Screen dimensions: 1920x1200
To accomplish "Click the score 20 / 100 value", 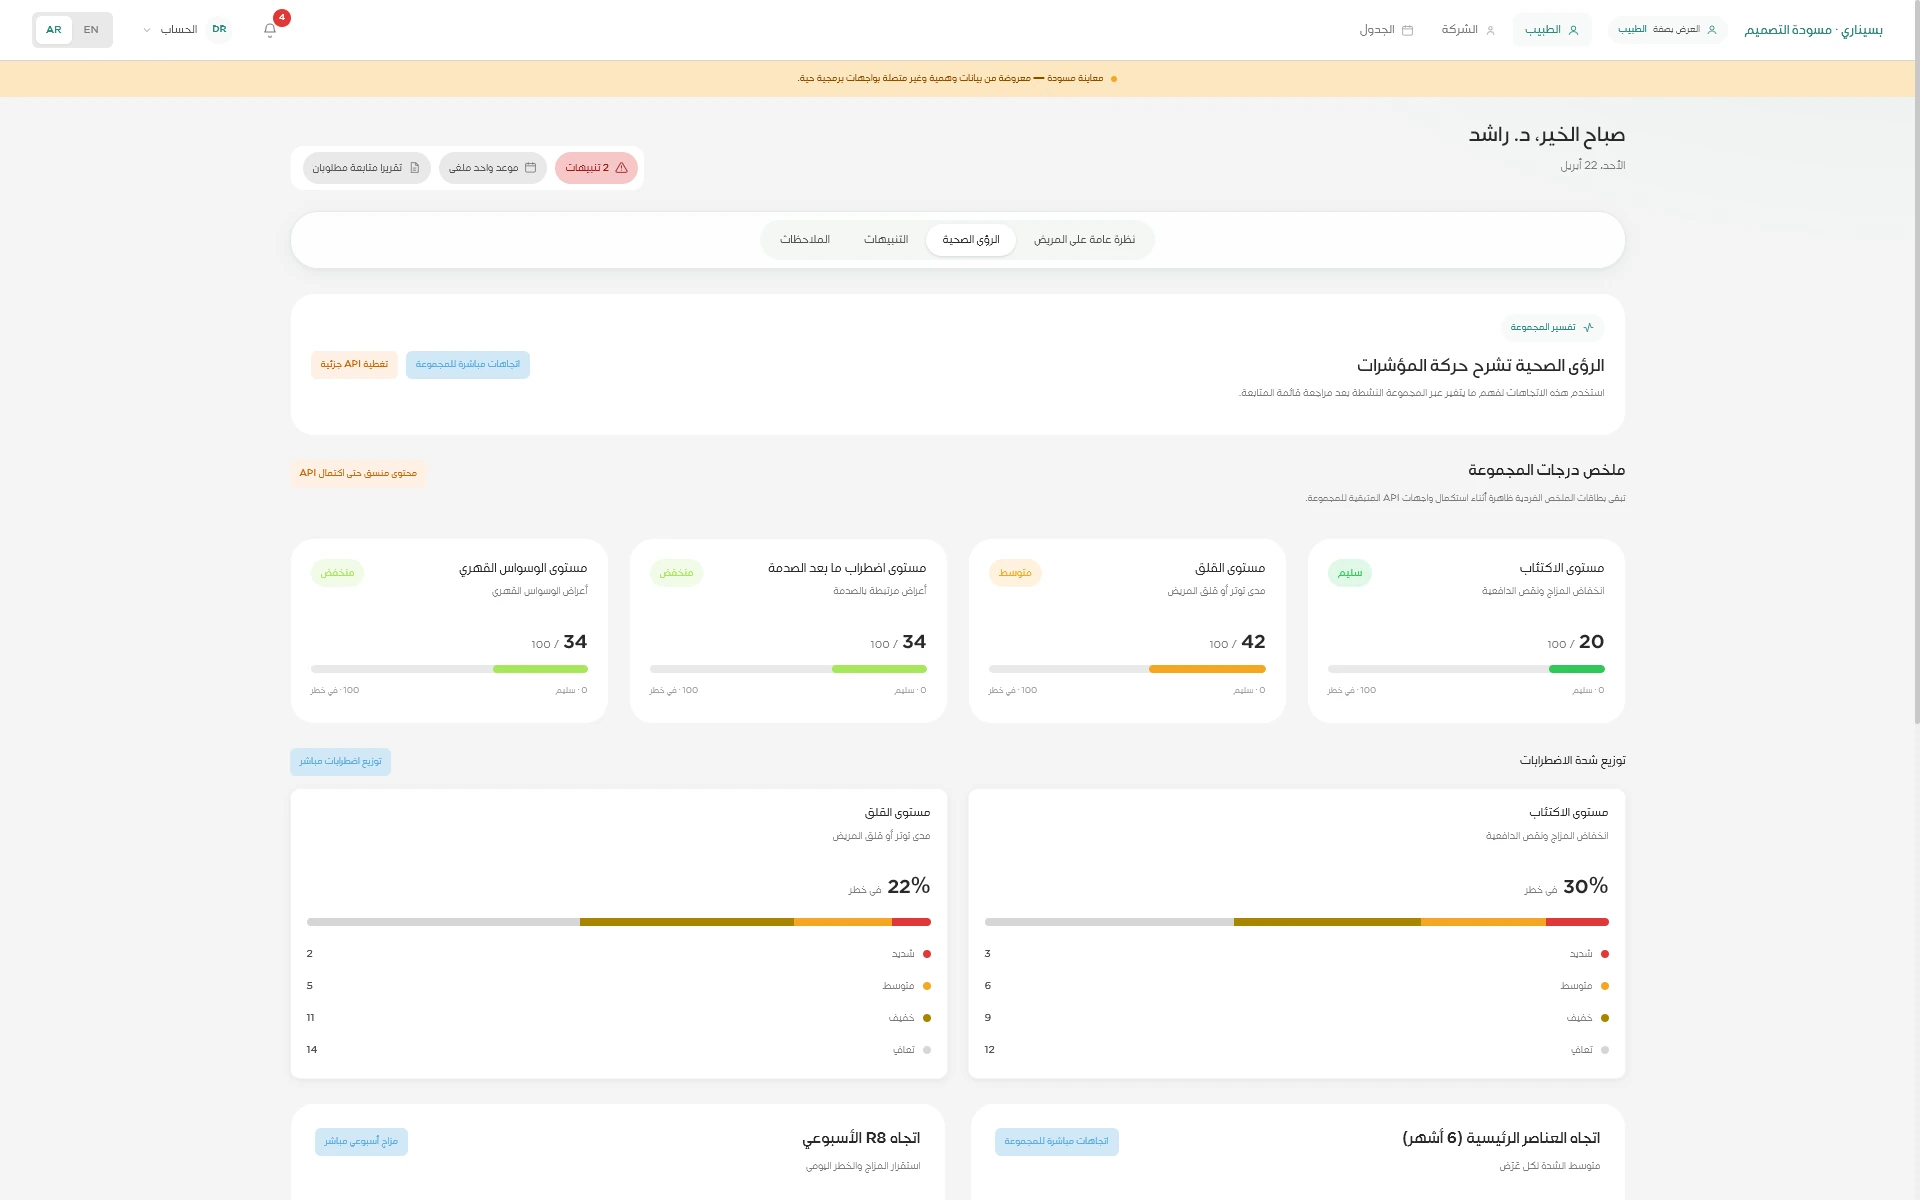I will (x=1576, y=642).
